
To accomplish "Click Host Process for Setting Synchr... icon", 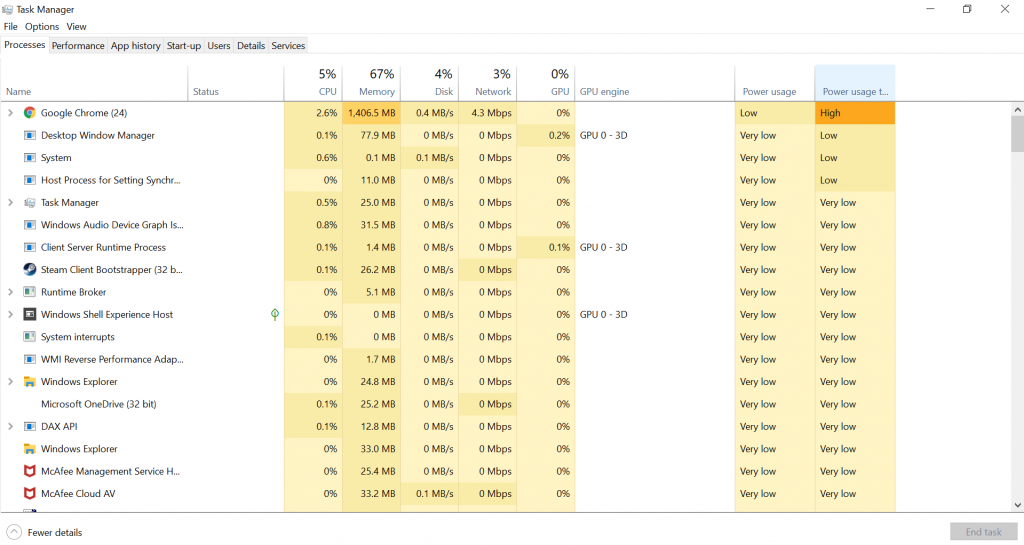I will point(29,180).
